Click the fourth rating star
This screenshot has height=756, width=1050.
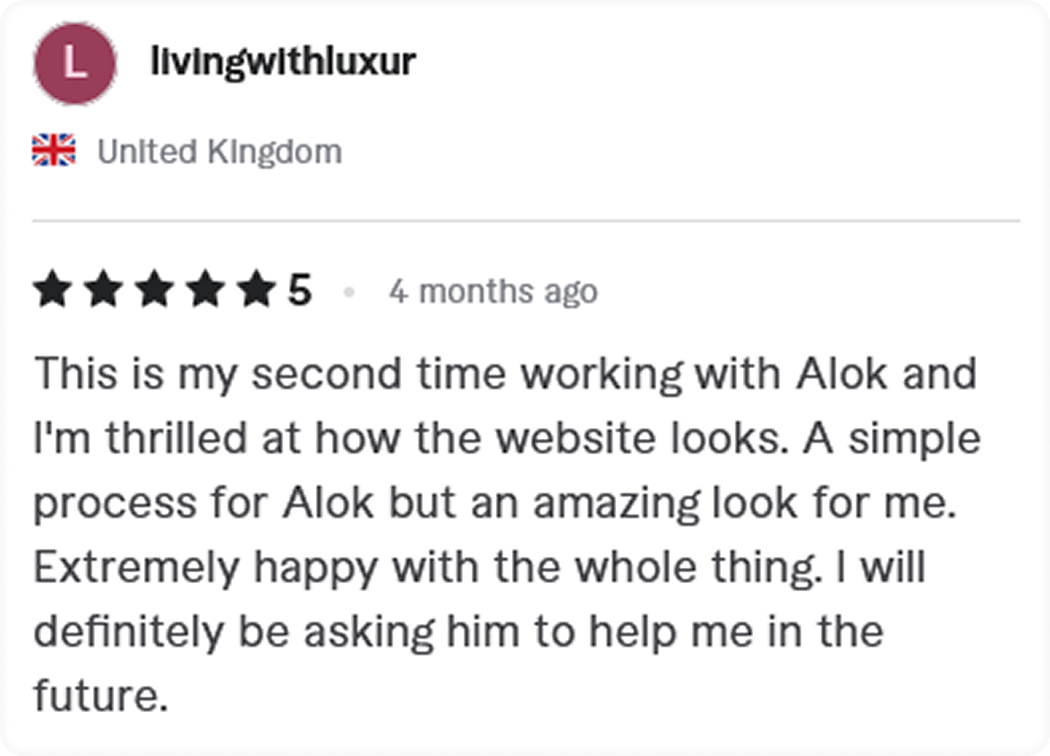206,291
